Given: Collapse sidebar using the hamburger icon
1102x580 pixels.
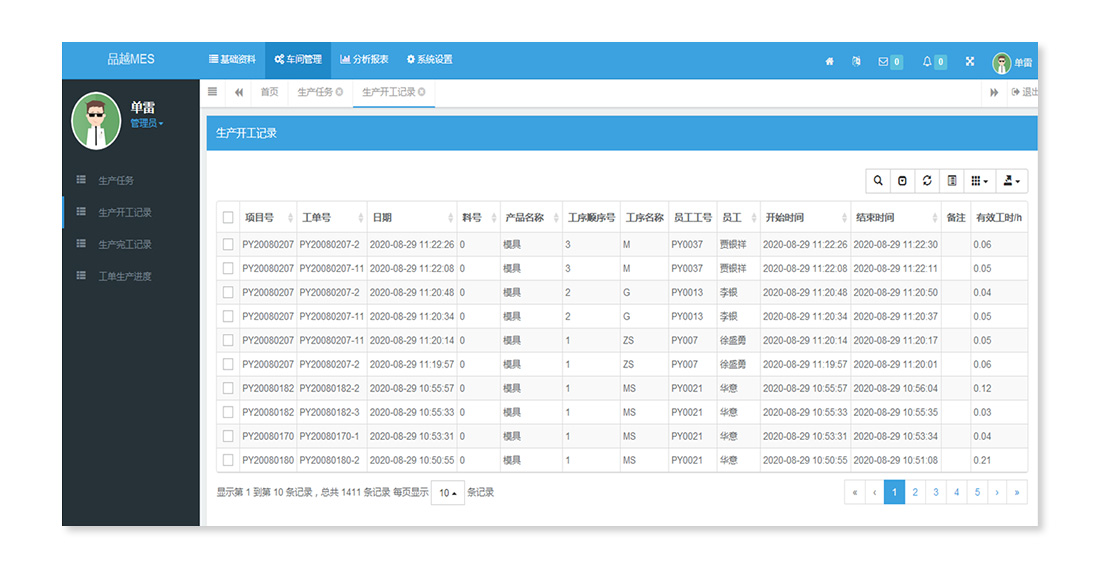Looking at the screenshot, I should click(x=212, y=92).
